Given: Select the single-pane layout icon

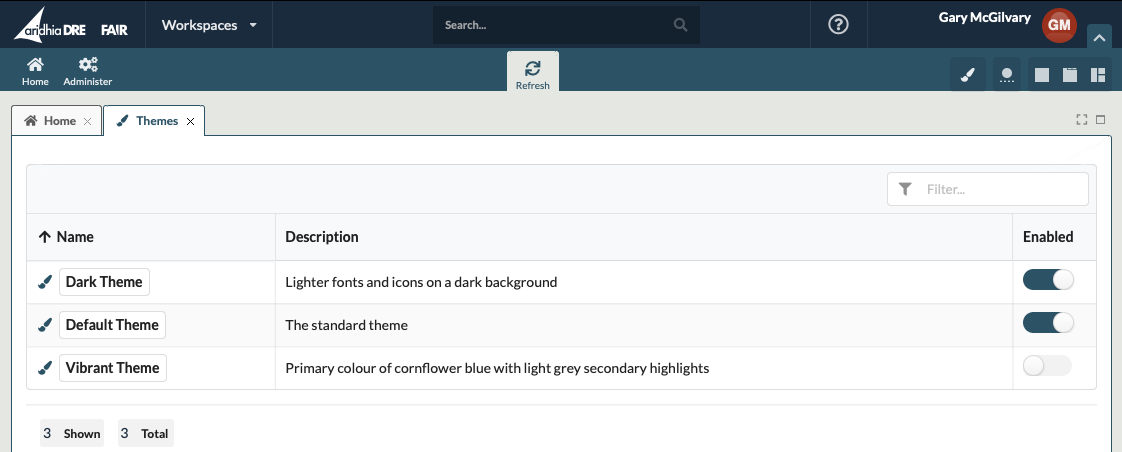Looking at the screenshot, I should [x=1041, y=75].
